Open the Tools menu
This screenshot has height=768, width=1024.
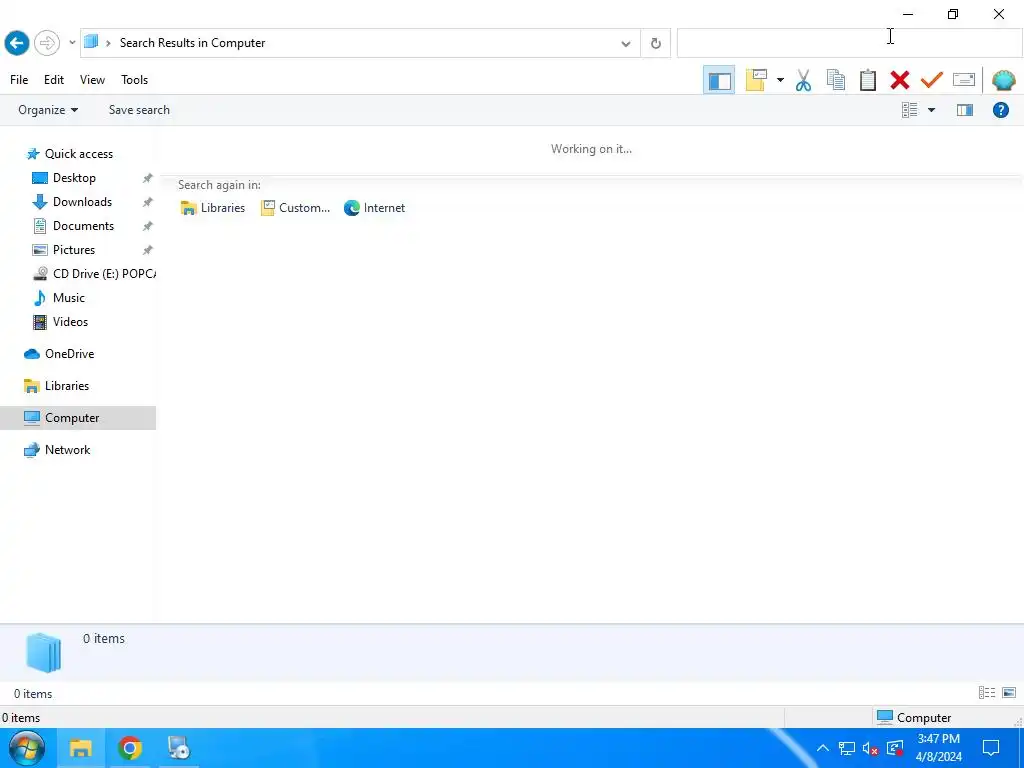coord(135,80)
